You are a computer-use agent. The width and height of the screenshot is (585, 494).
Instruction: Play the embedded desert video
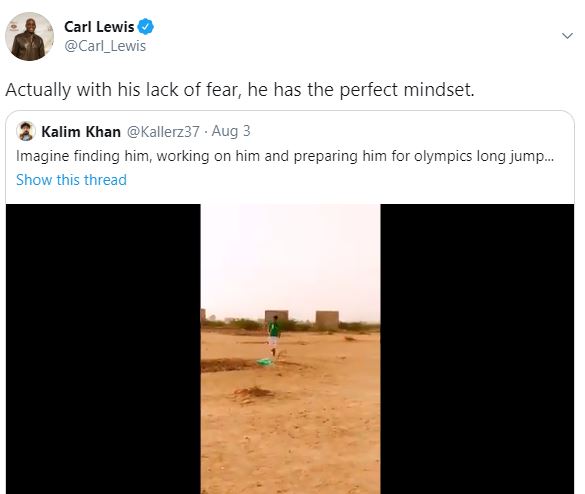tap(290, 349)
